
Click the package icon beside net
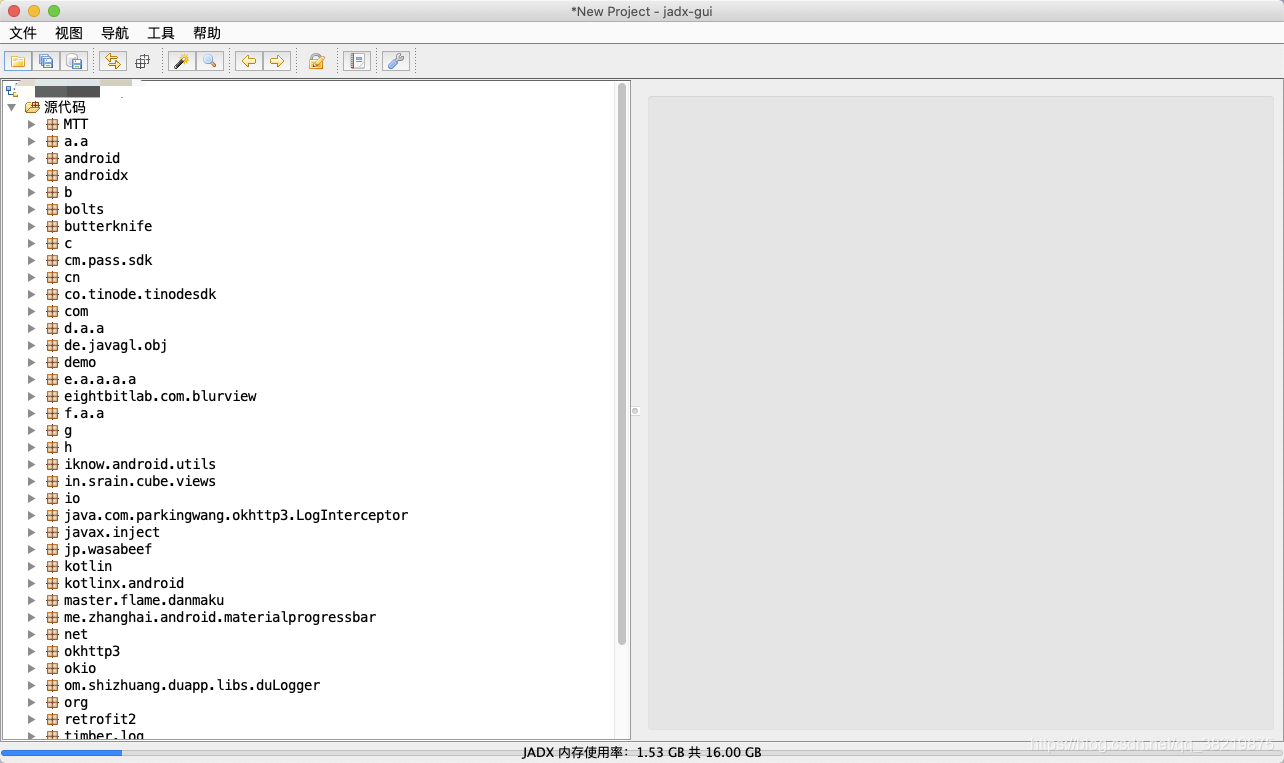click(x=52, y=634)
